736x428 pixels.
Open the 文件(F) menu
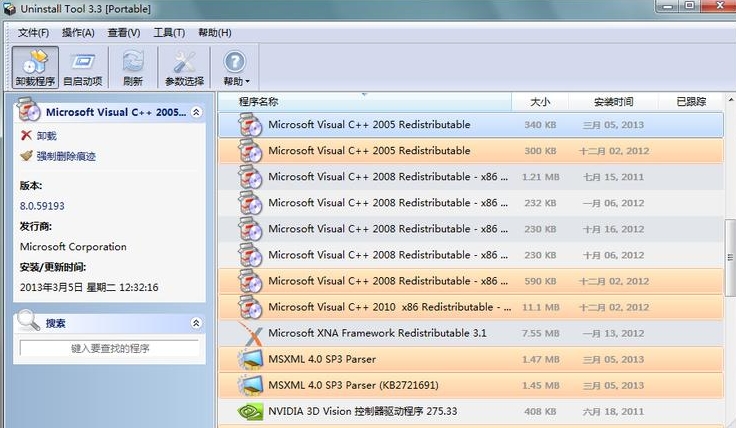click(33, 33)
